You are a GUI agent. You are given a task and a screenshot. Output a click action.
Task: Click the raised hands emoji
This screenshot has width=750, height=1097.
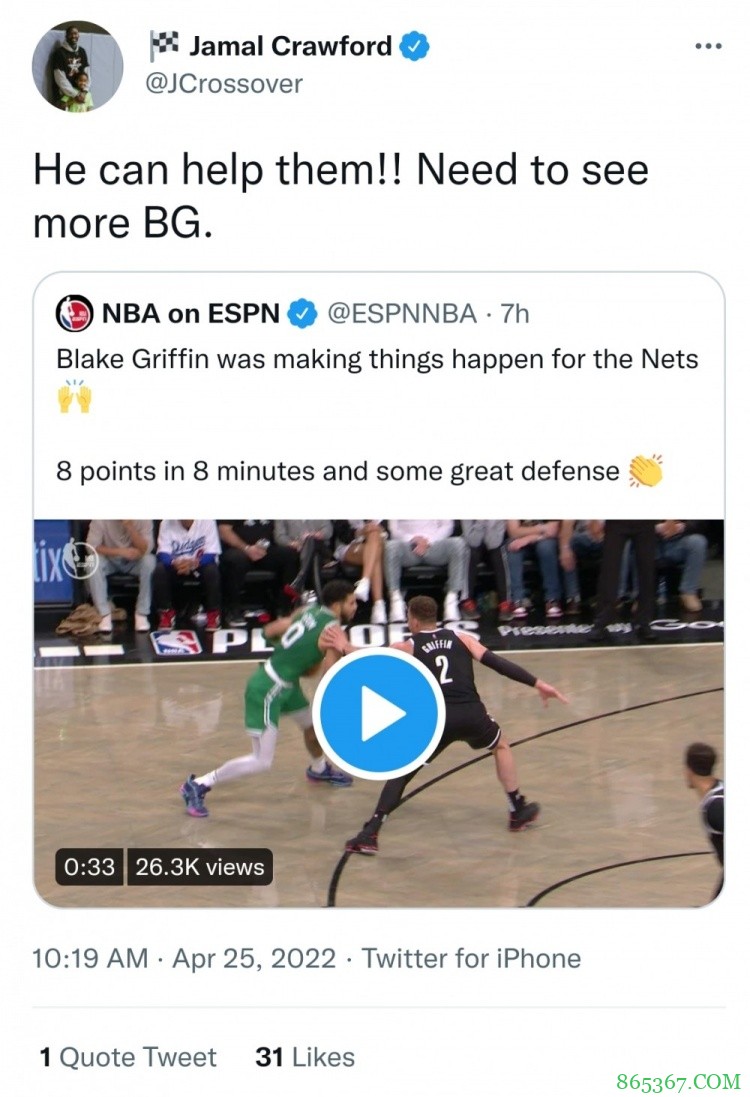74,398
